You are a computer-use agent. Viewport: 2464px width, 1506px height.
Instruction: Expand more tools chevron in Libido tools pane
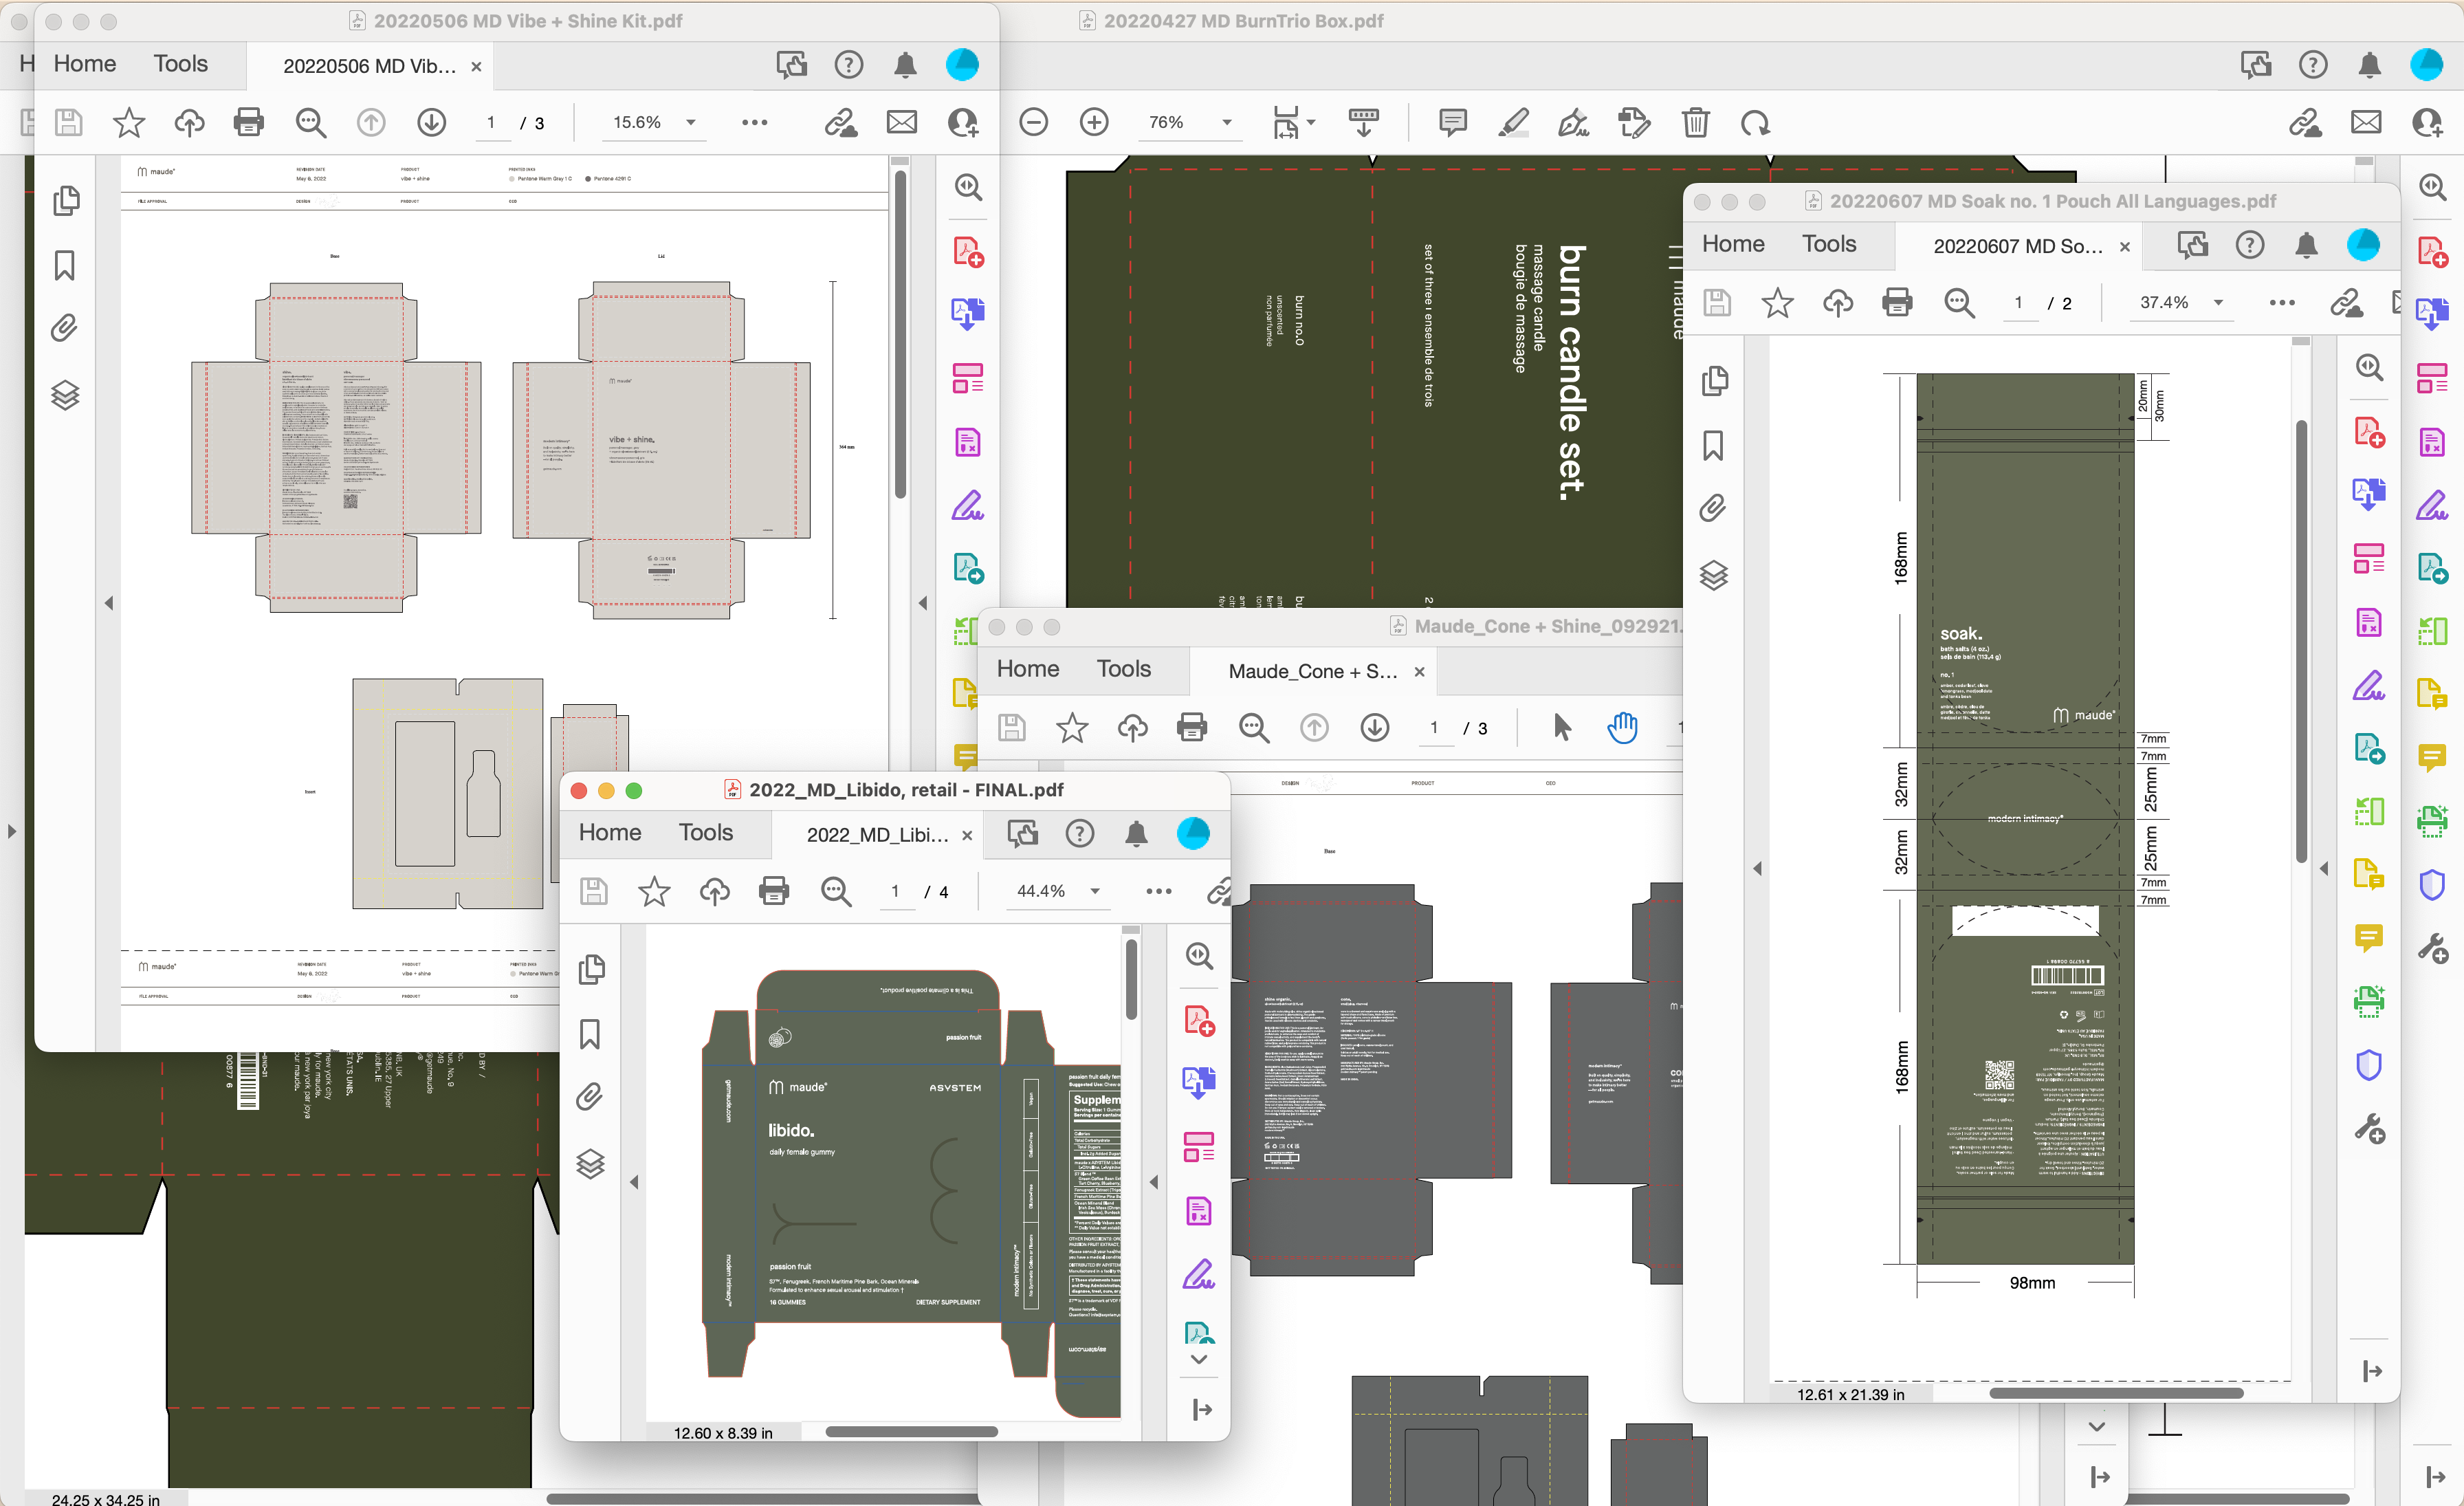[1198, 1359]
